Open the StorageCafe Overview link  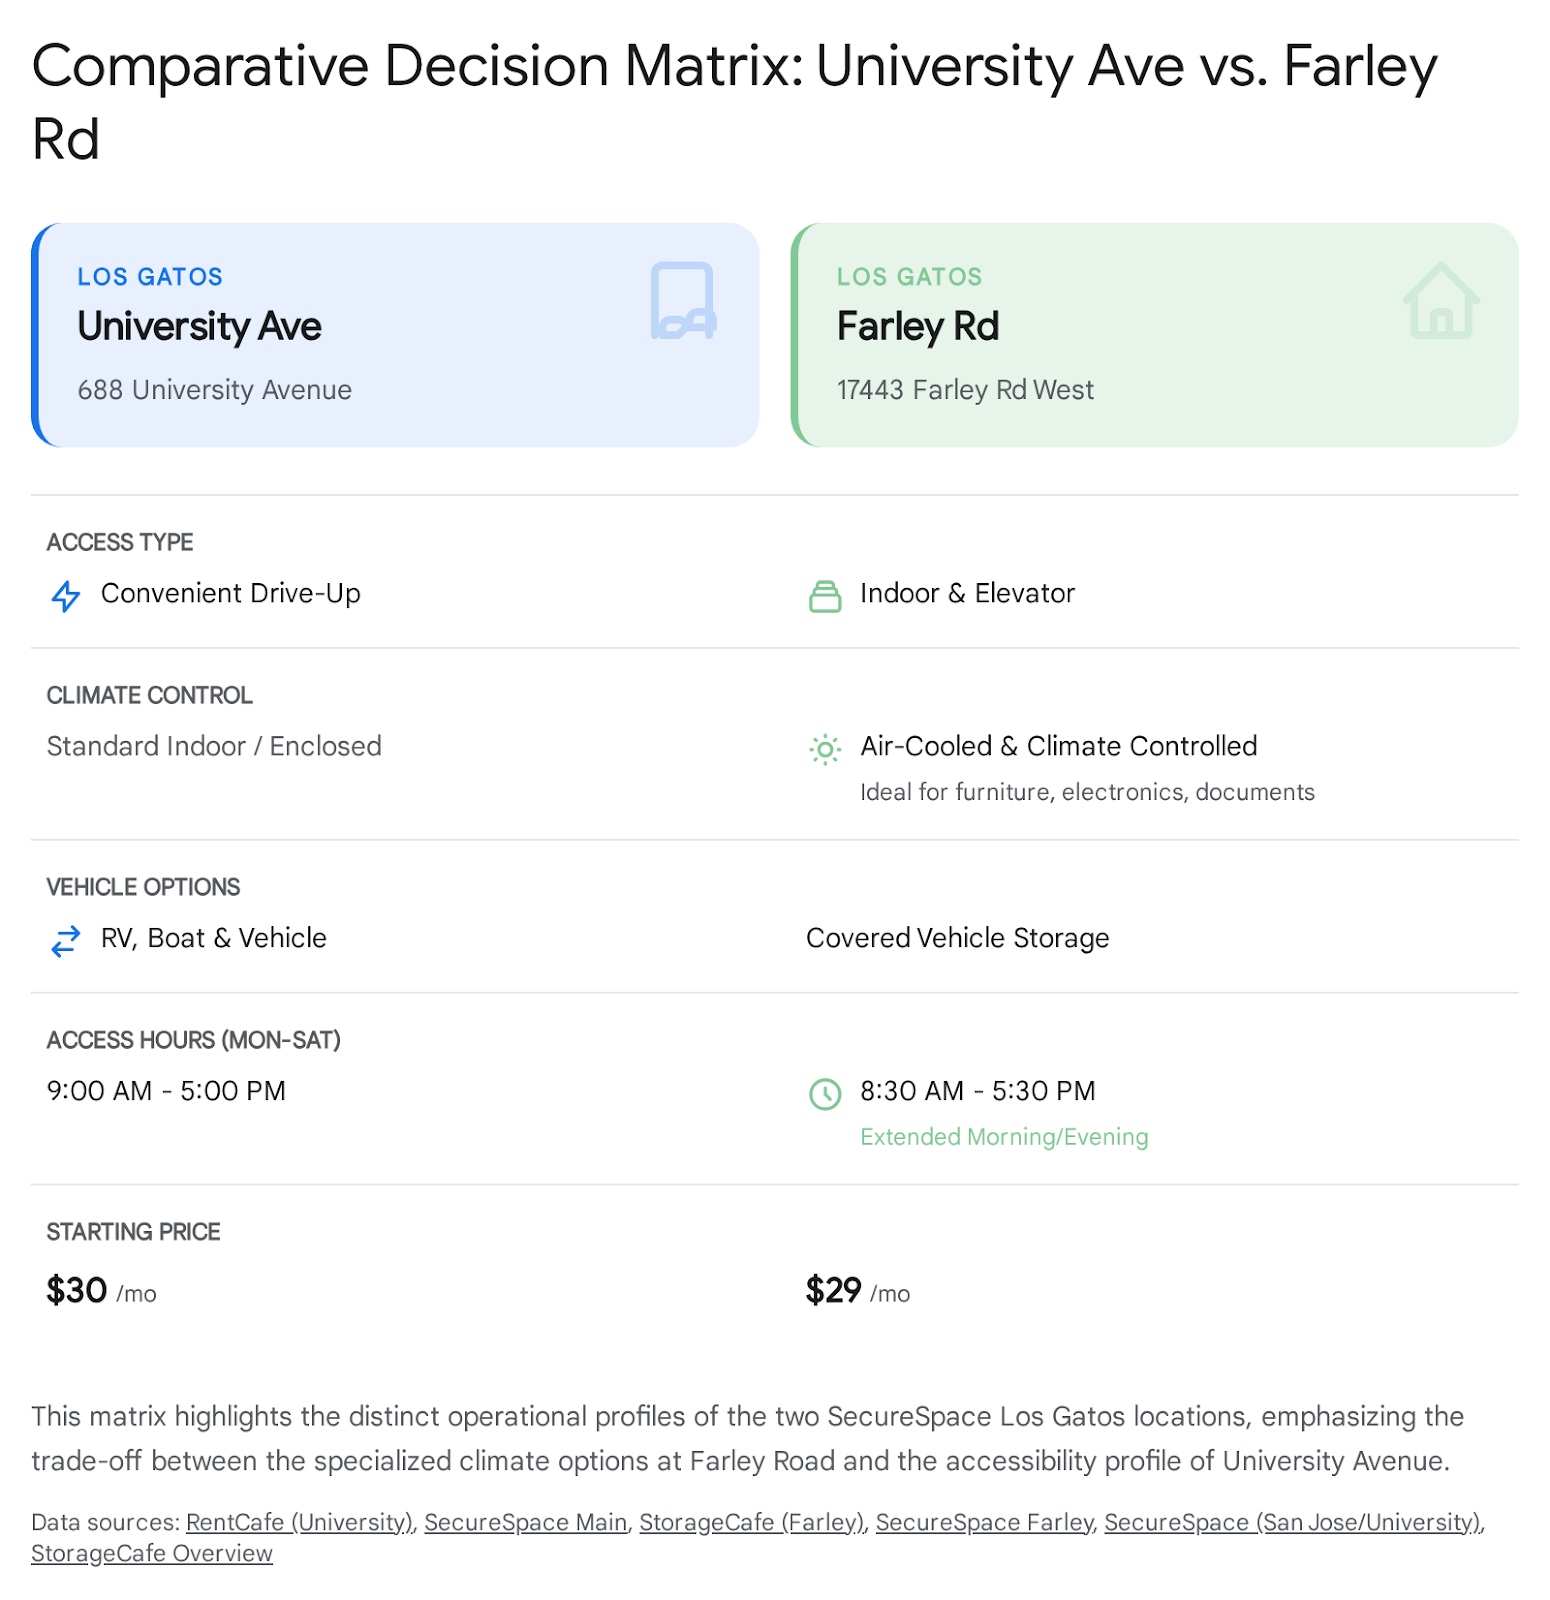click(x=152, y=1553)
